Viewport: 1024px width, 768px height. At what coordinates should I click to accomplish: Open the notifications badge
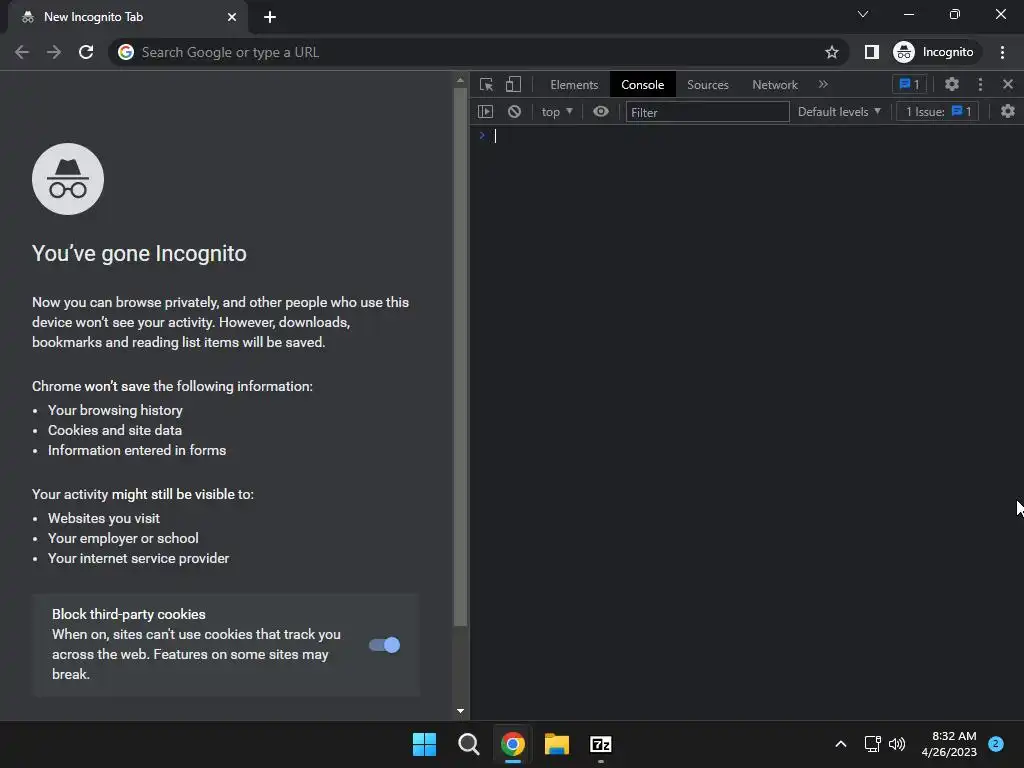click(996, 743)
